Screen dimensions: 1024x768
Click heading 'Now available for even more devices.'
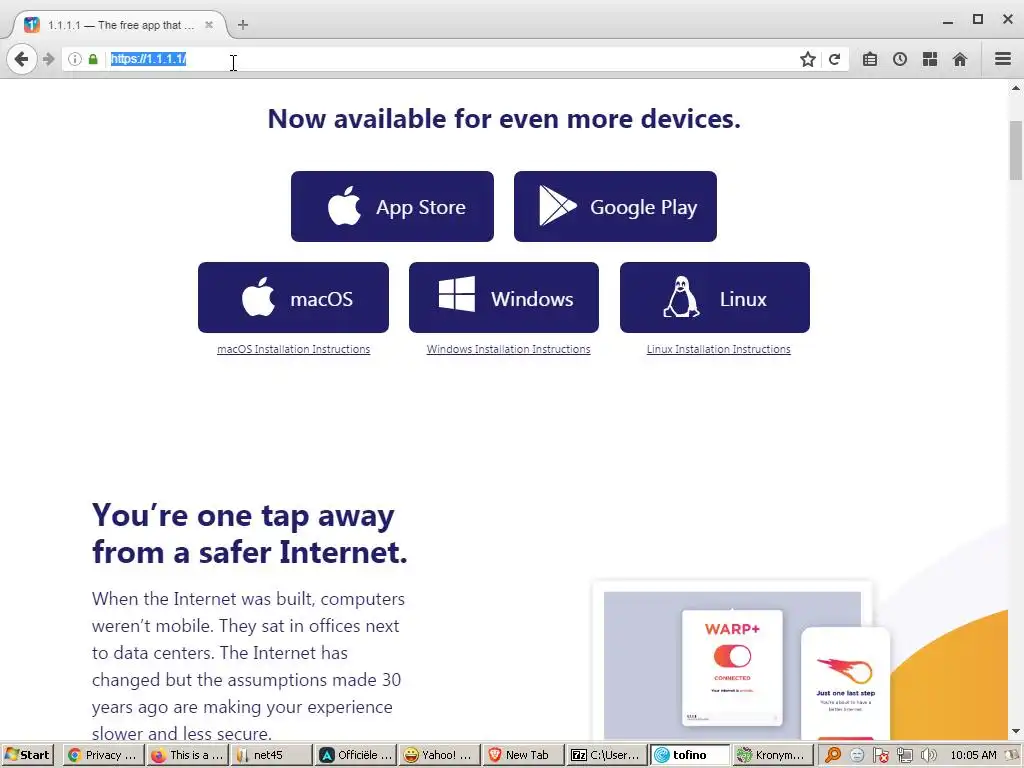click(x=504, y=119)
